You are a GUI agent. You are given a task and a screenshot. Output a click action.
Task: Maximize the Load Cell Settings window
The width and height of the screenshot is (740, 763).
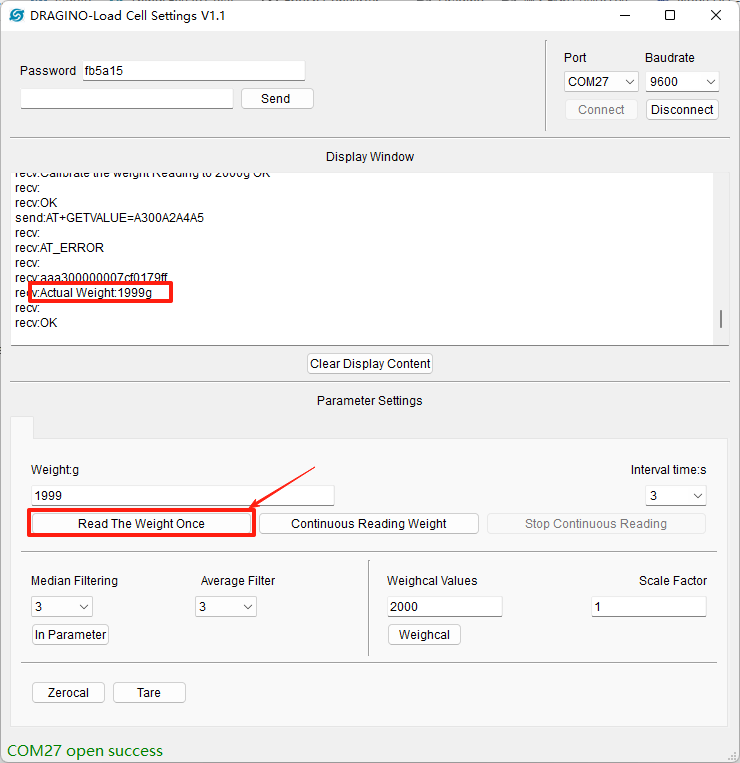(670, 16)
